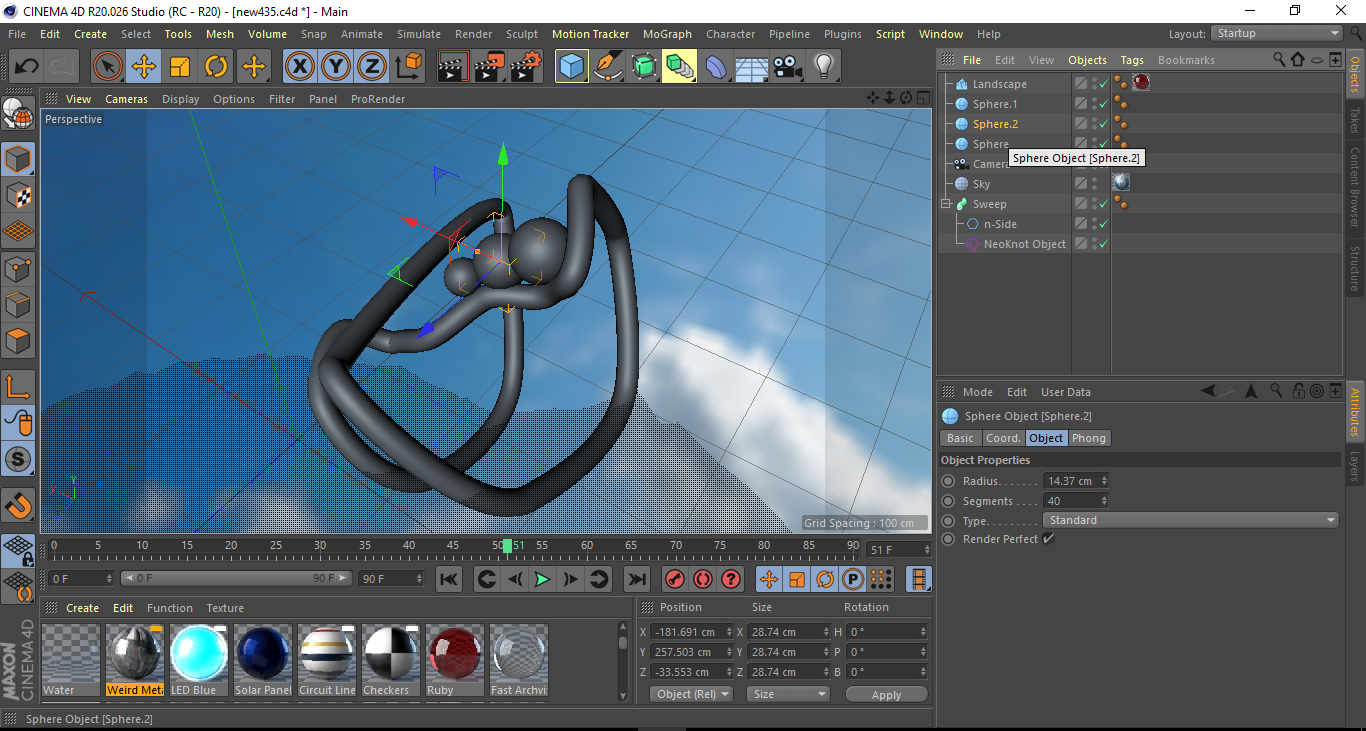The height and width of the screenshot is (731, 1366).
Task: Play animation forward
Action: click(542, 579)
